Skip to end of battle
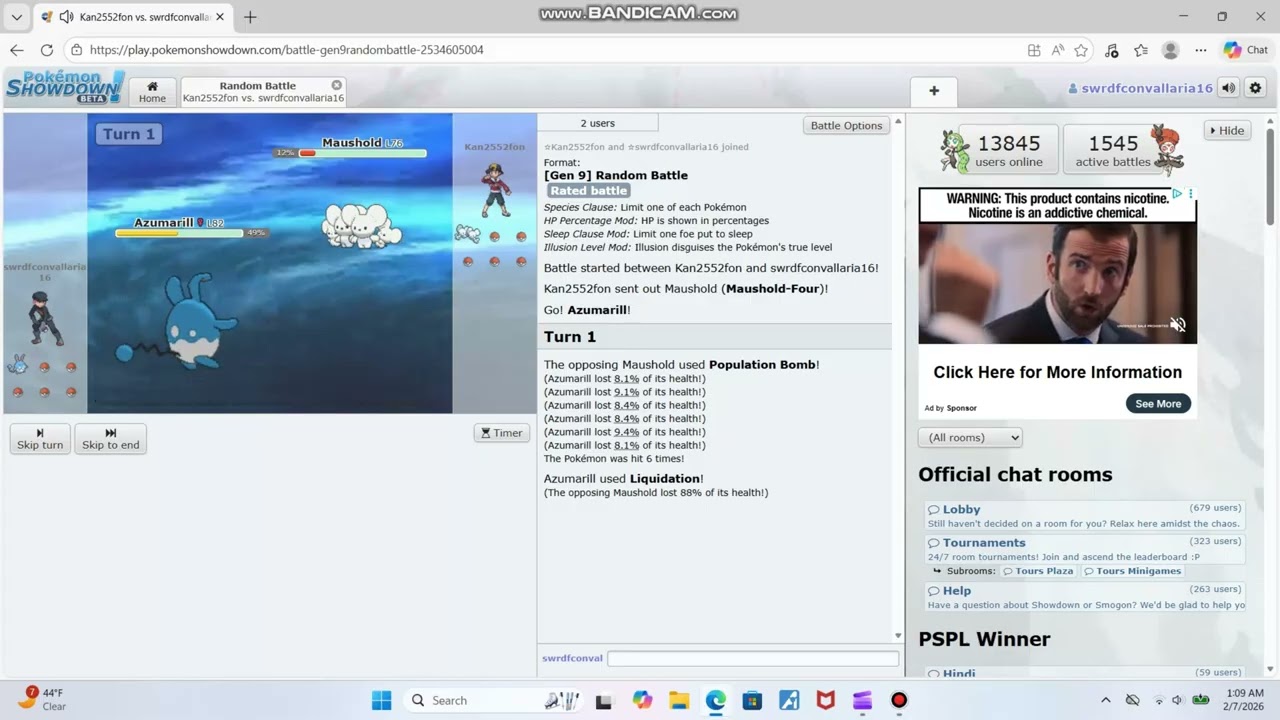The image size is (1280, 720). click(x=111, y=439)
